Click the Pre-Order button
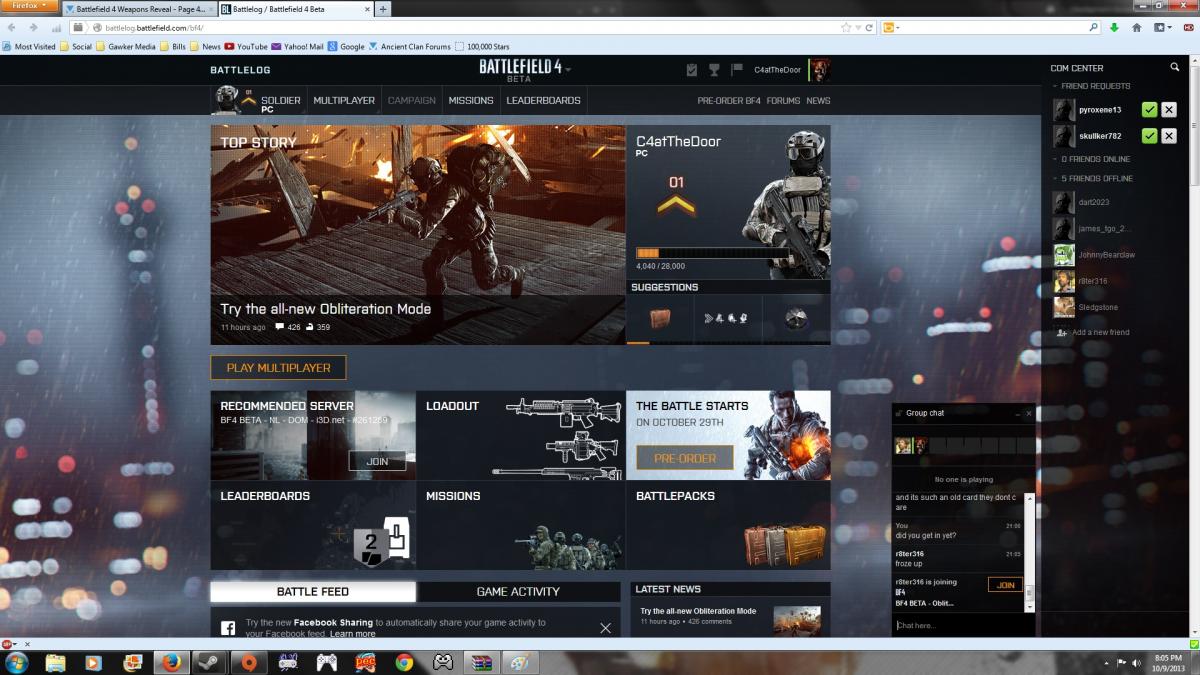Screen dimensions: 1200x675 [x=684, y=458]
